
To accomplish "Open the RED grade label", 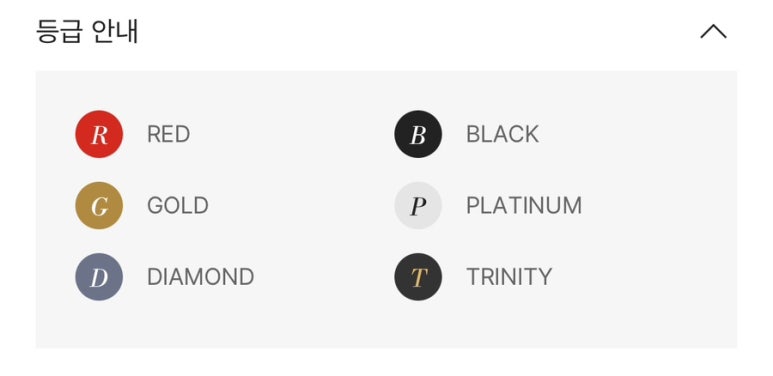I will tap(168, 134).
